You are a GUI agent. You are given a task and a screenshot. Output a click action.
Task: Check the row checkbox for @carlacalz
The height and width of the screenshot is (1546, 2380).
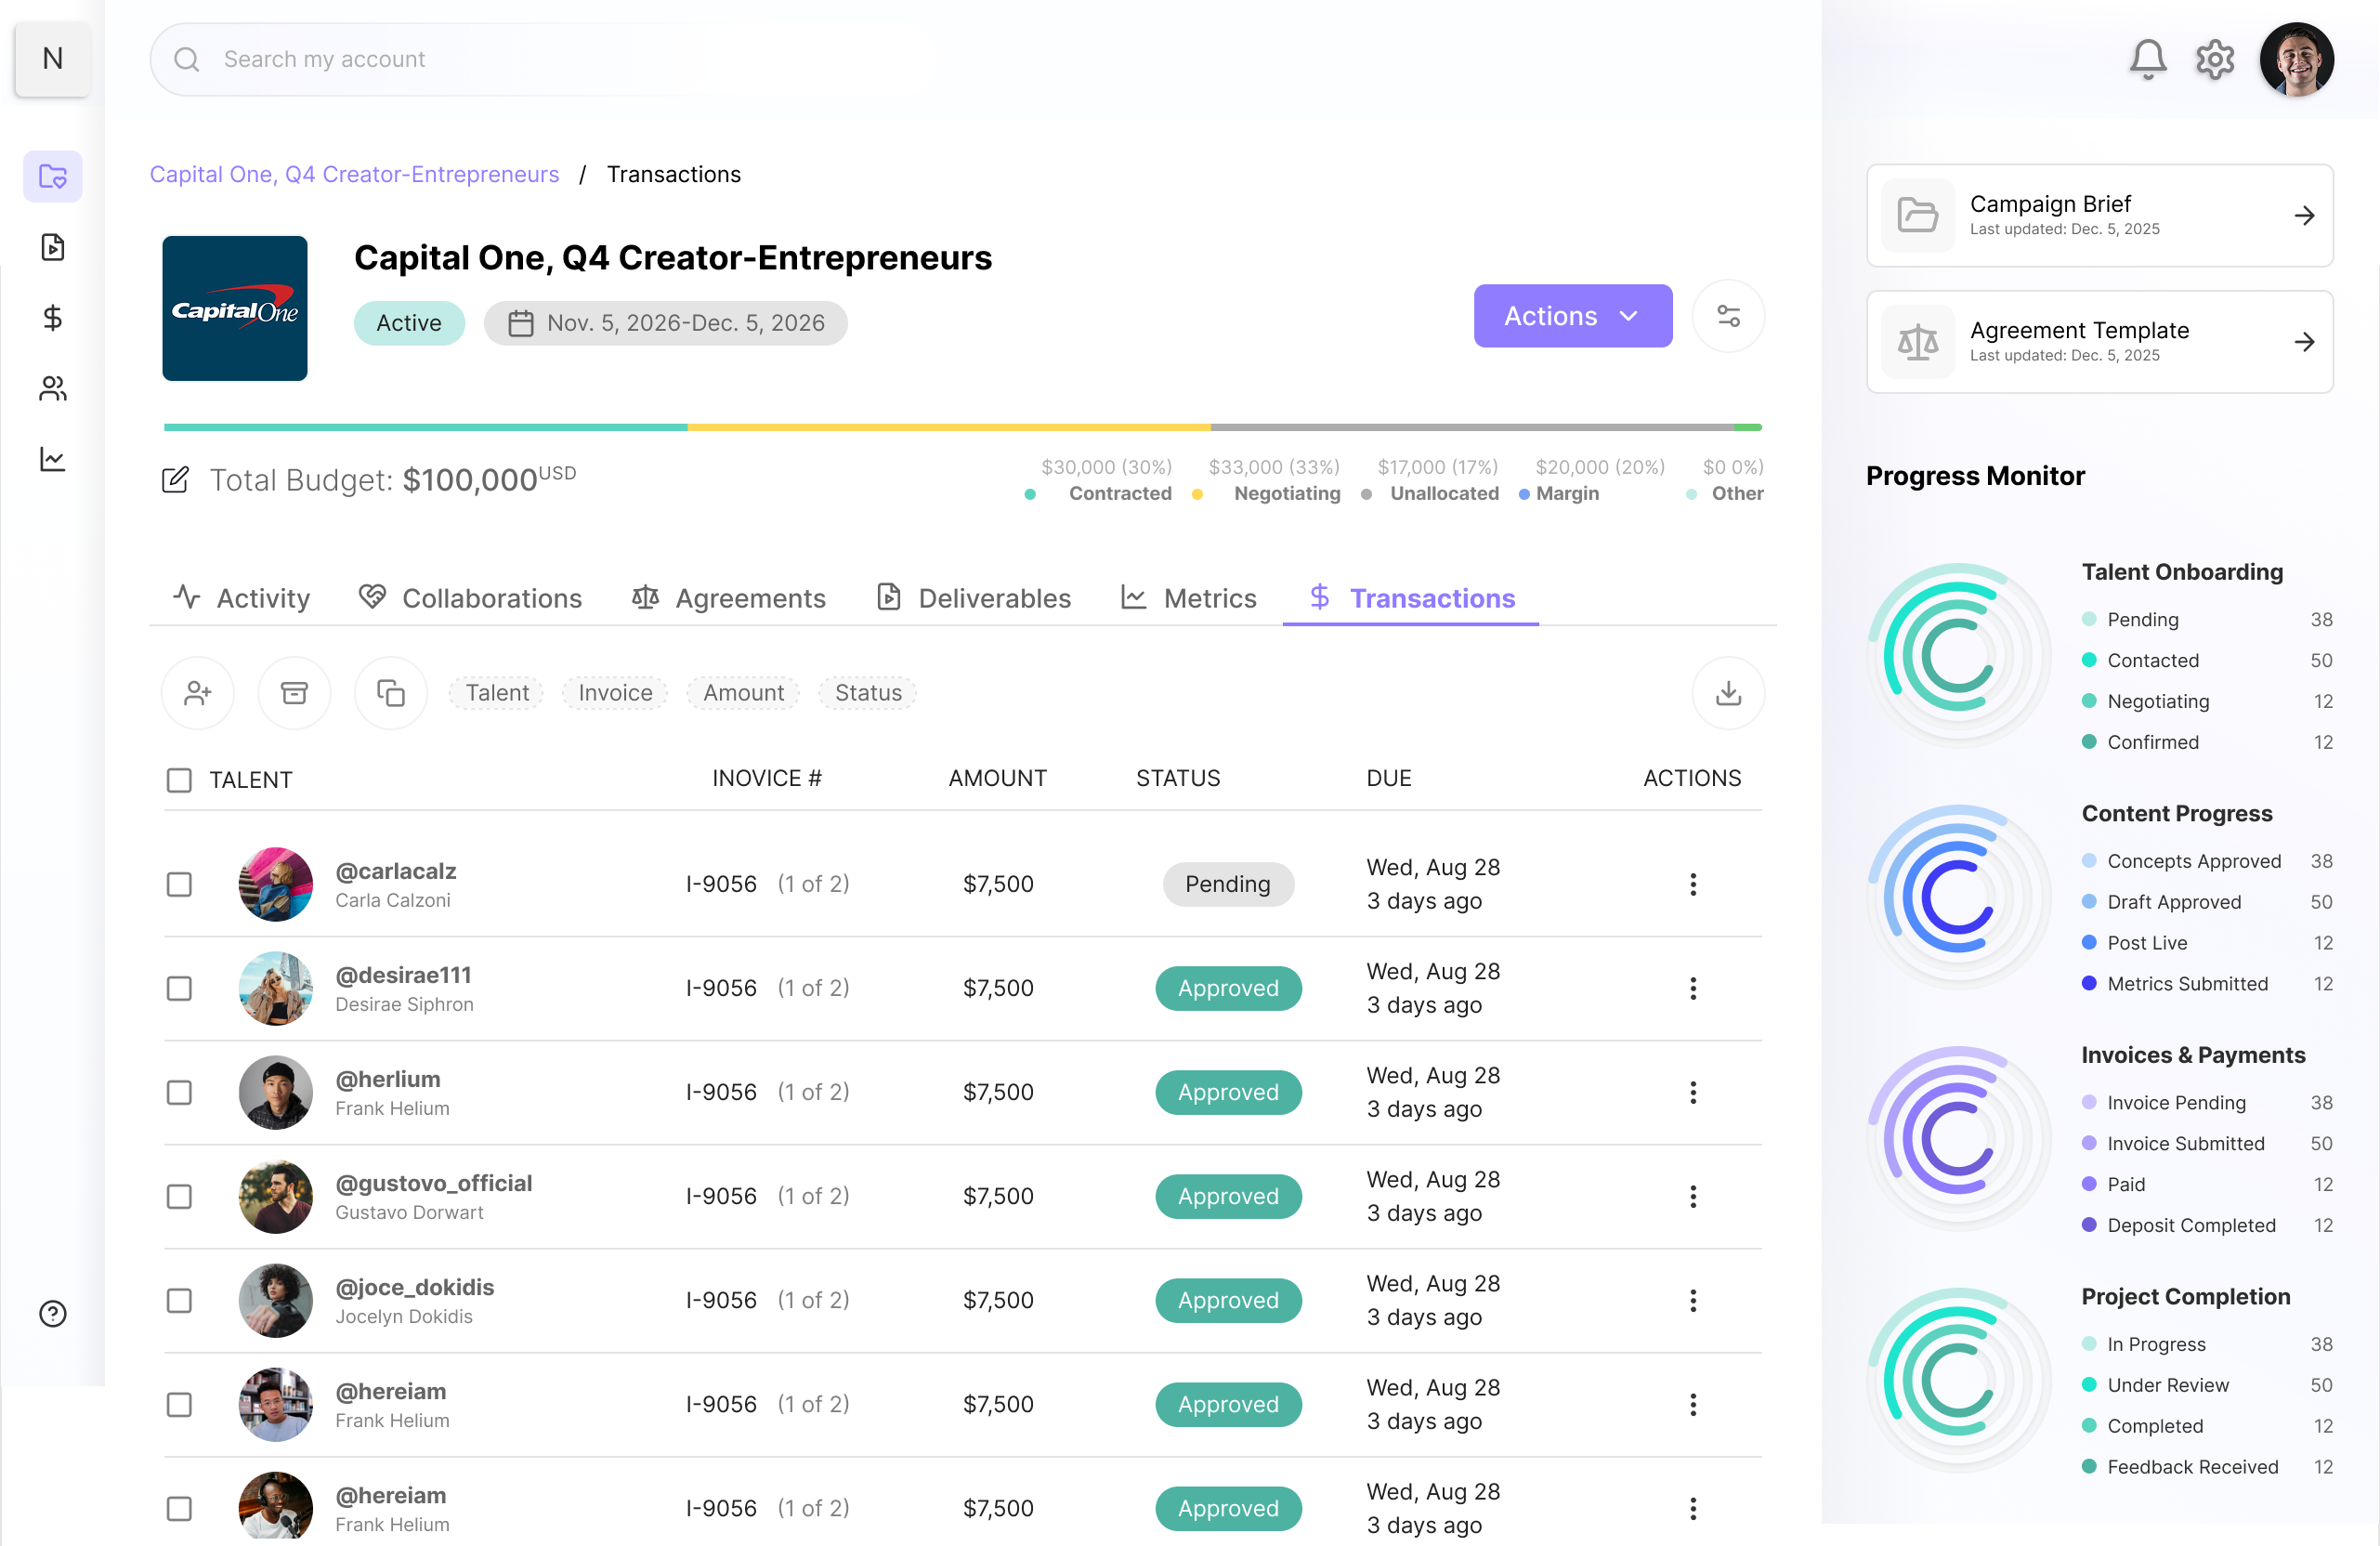[179, 884]
